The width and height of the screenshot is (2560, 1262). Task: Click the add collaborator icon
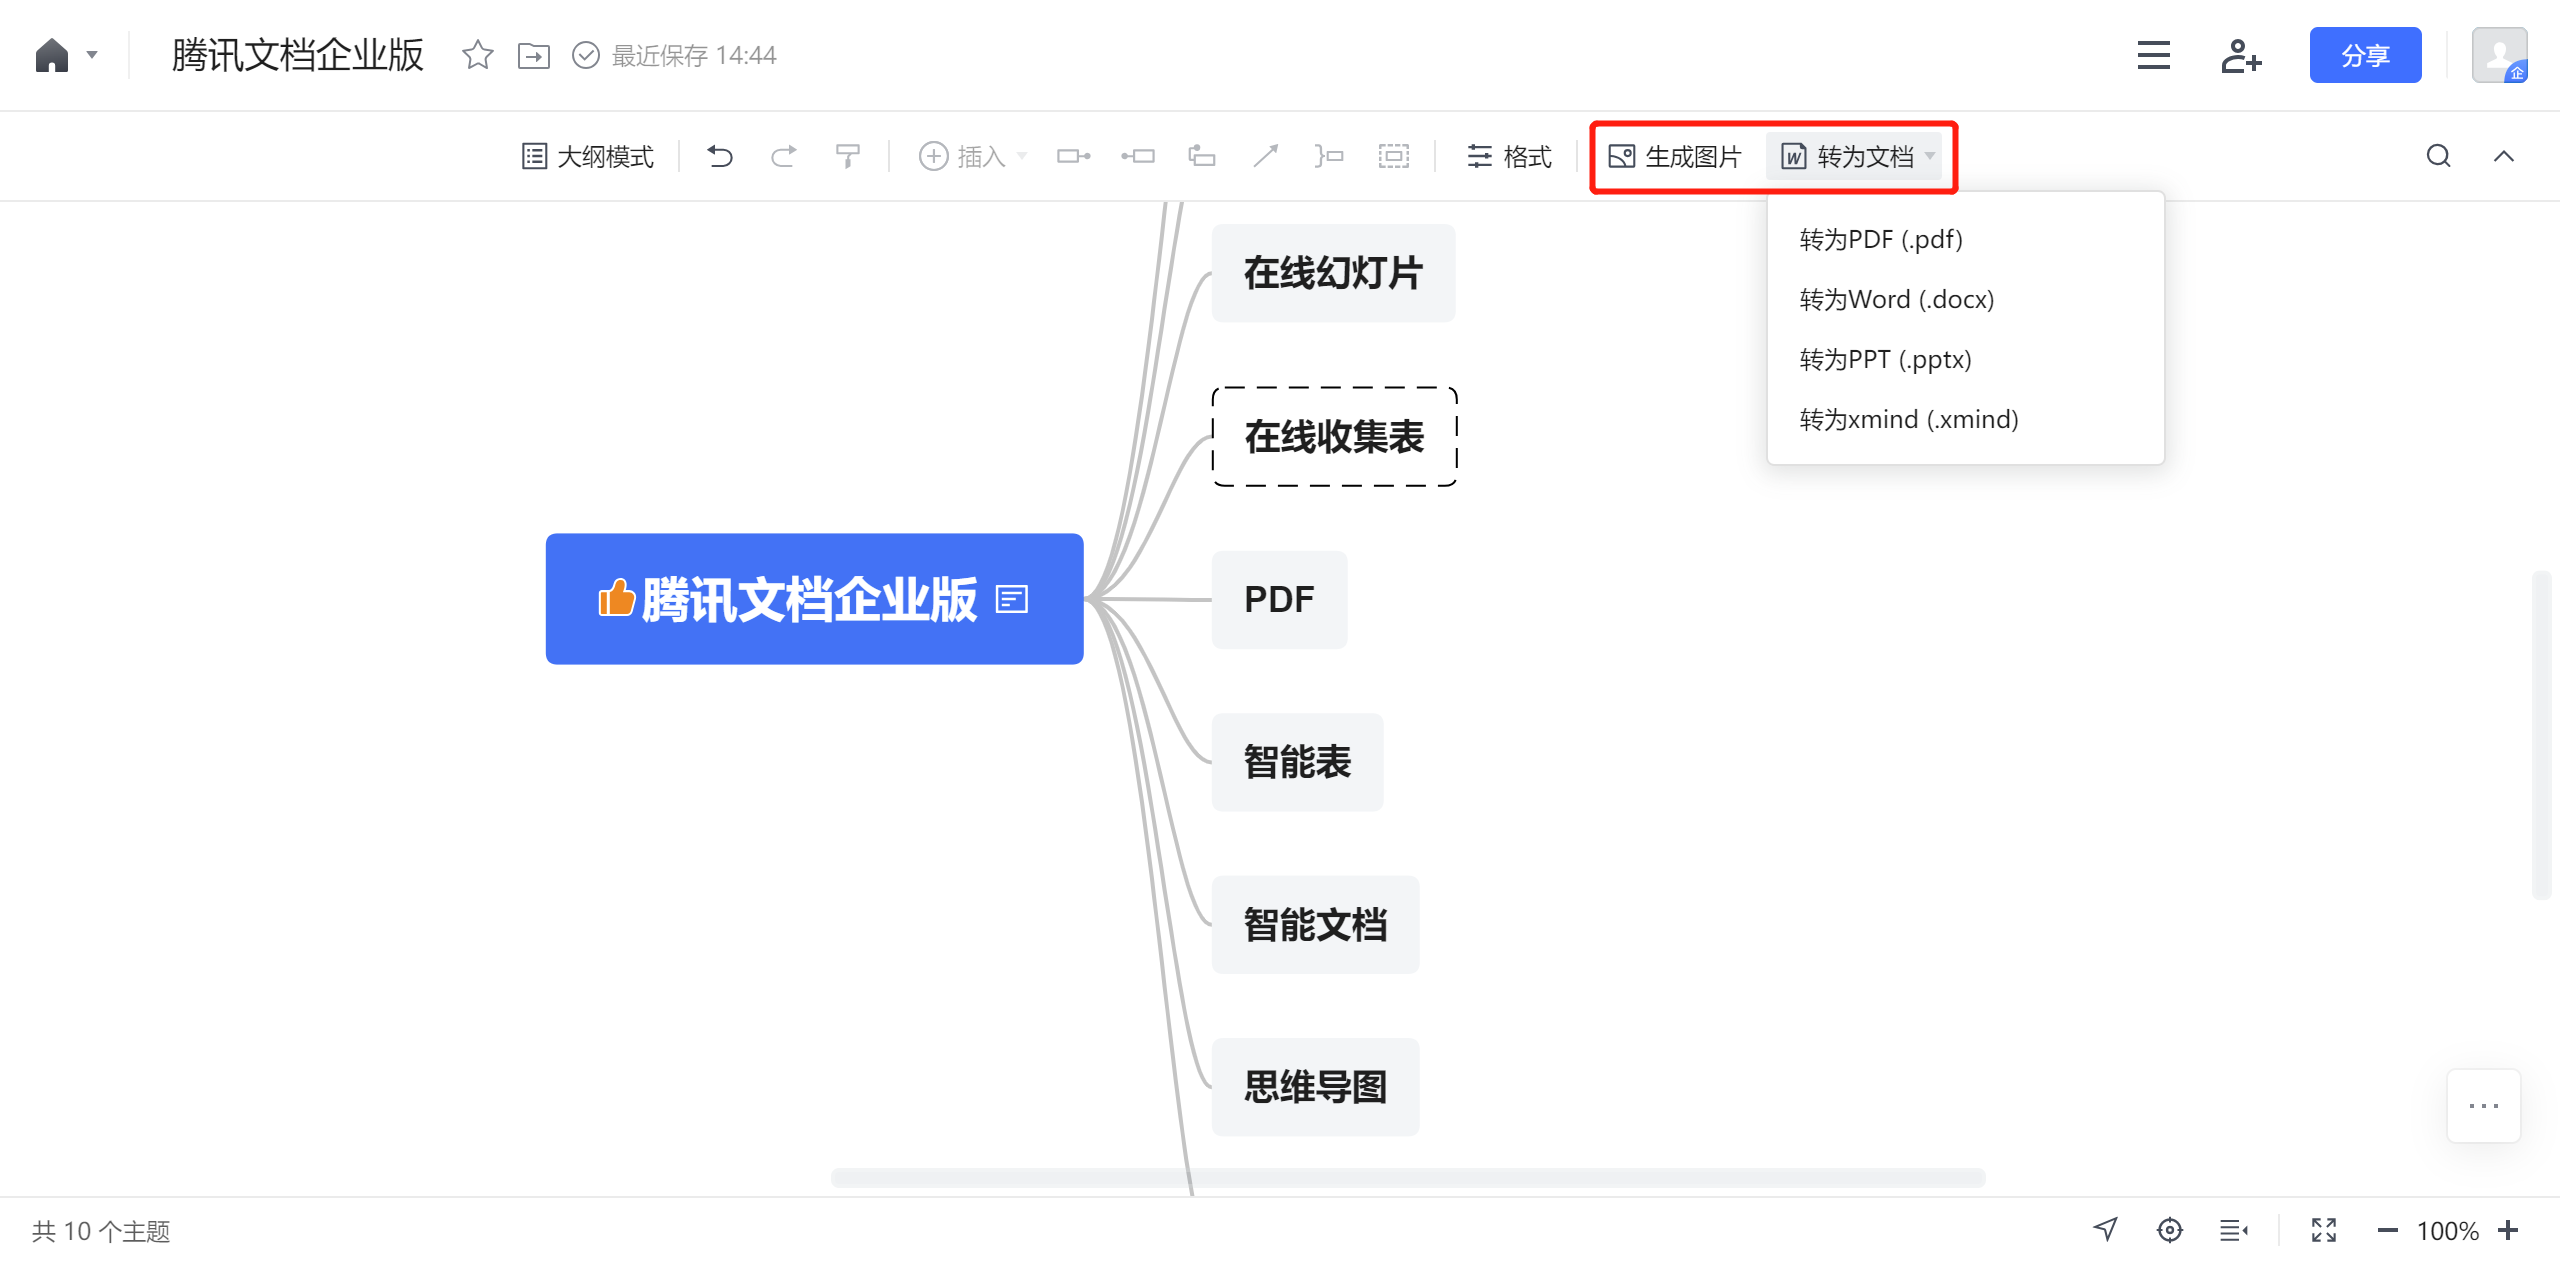click(x=2240, y=55)
